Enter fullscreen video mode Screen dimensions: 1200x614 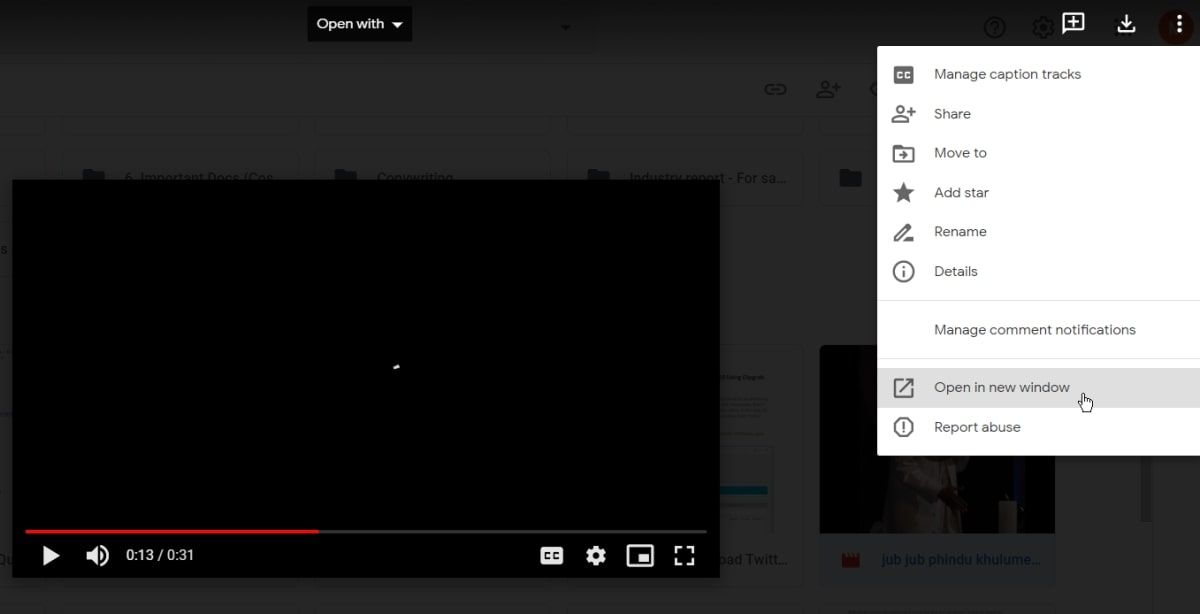[x=684, y=556]
